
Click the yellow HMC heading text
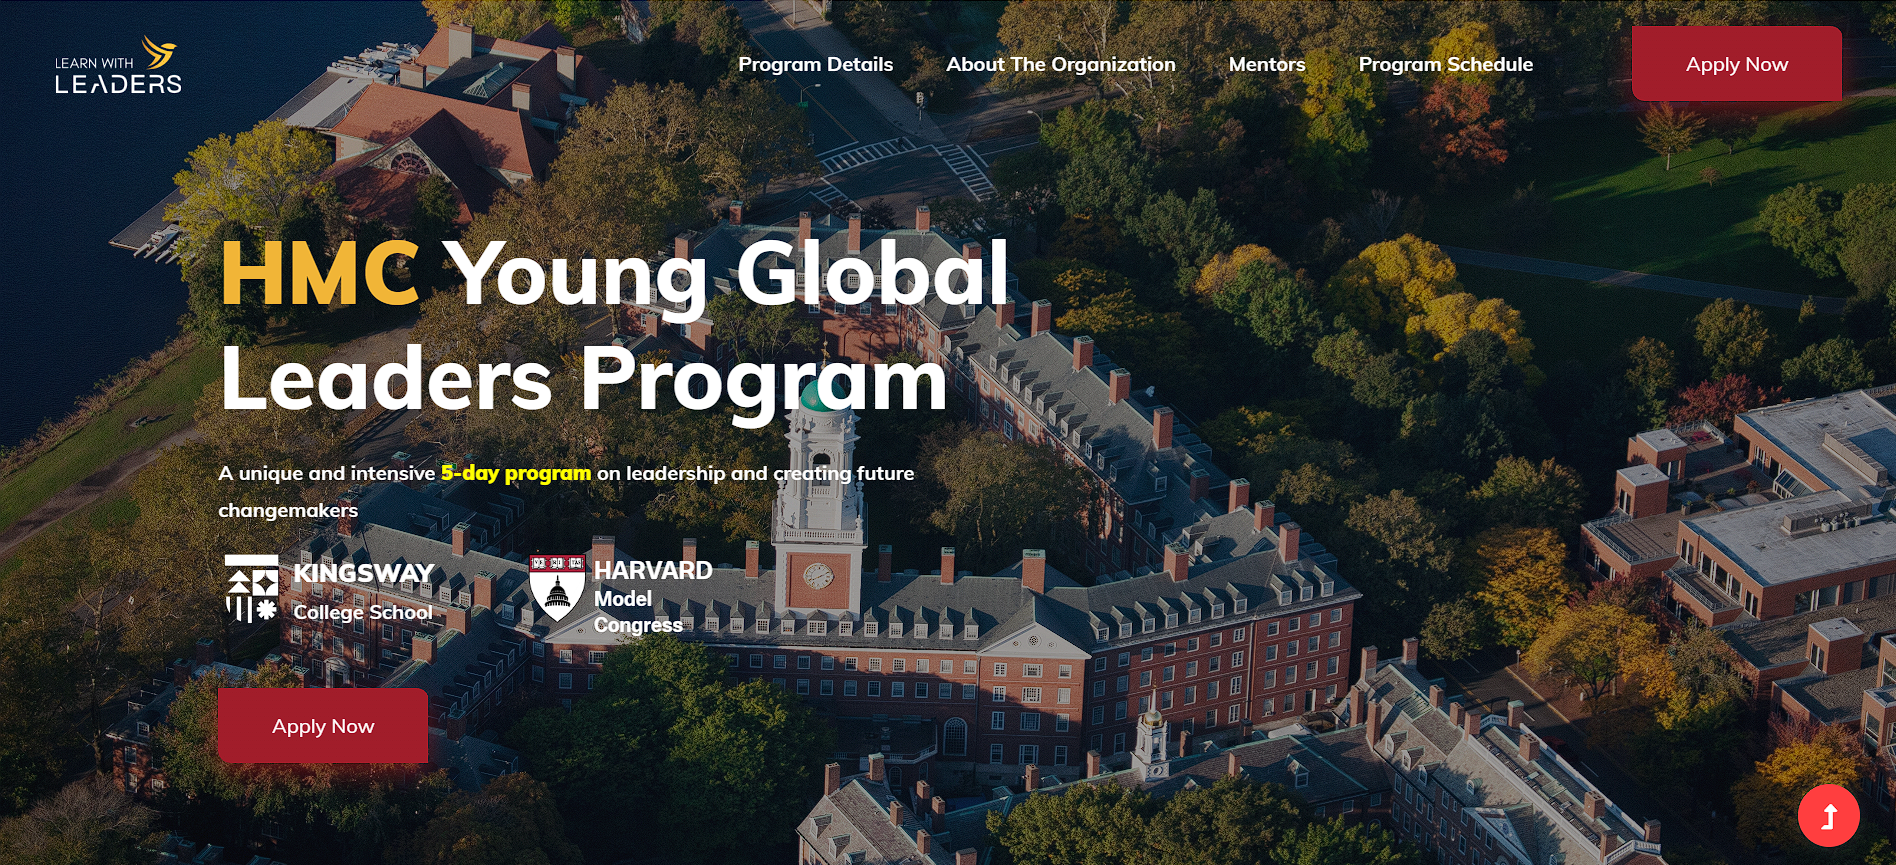coord(320,274)
